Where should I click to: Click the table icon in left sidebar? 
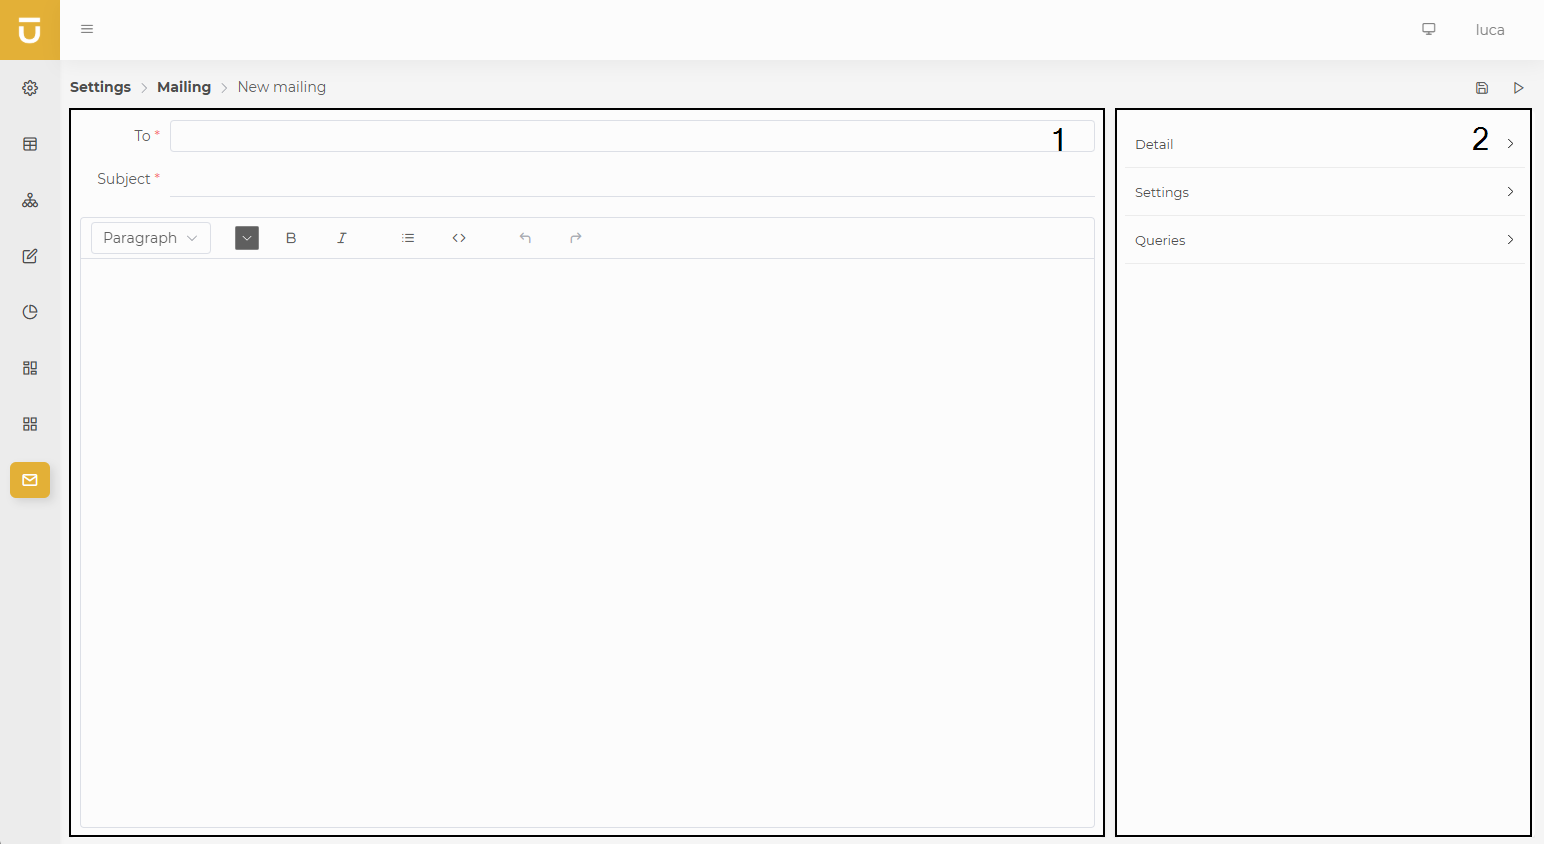pos(30,144)
